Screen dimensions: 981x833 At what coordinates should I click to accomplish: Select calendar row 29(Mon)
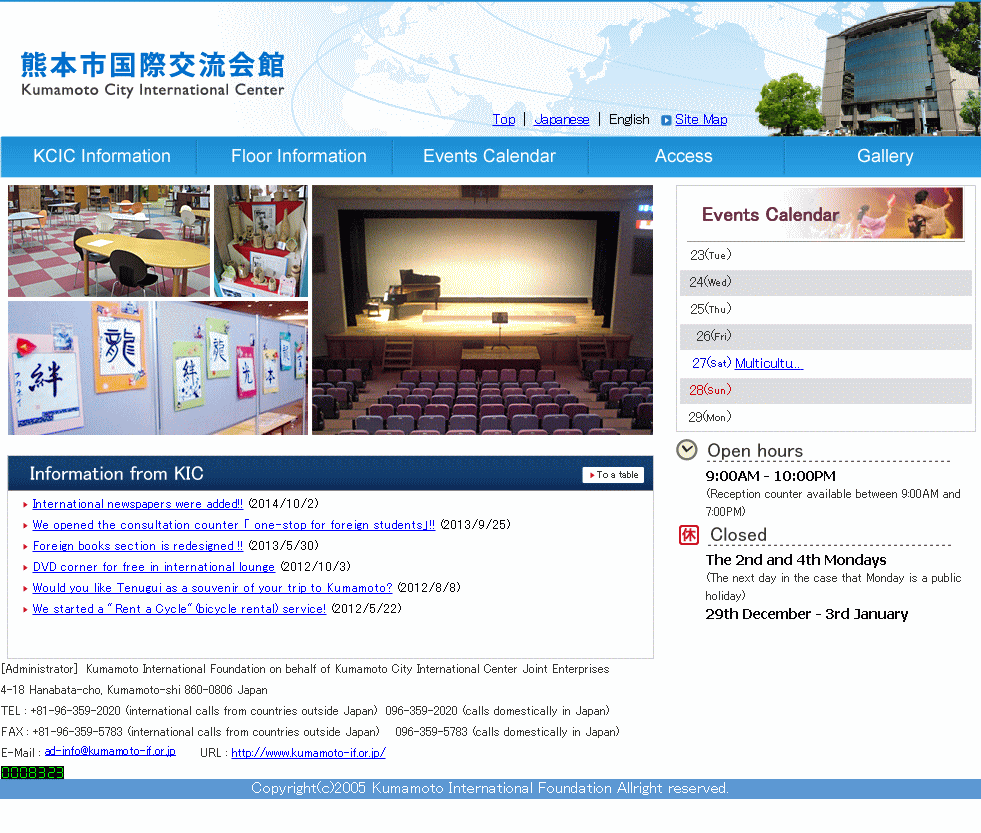(826, 417)
